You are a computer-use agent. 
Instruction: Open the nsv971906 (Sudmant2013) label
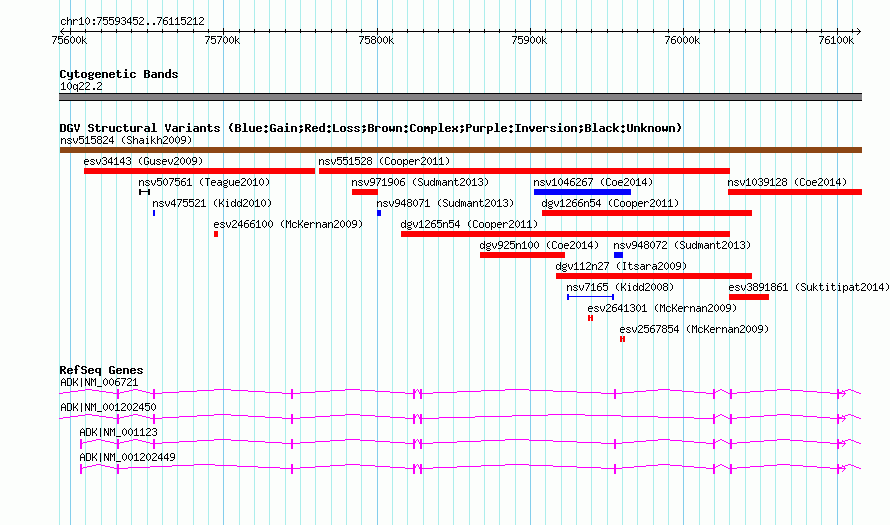[x=420, y=182]
